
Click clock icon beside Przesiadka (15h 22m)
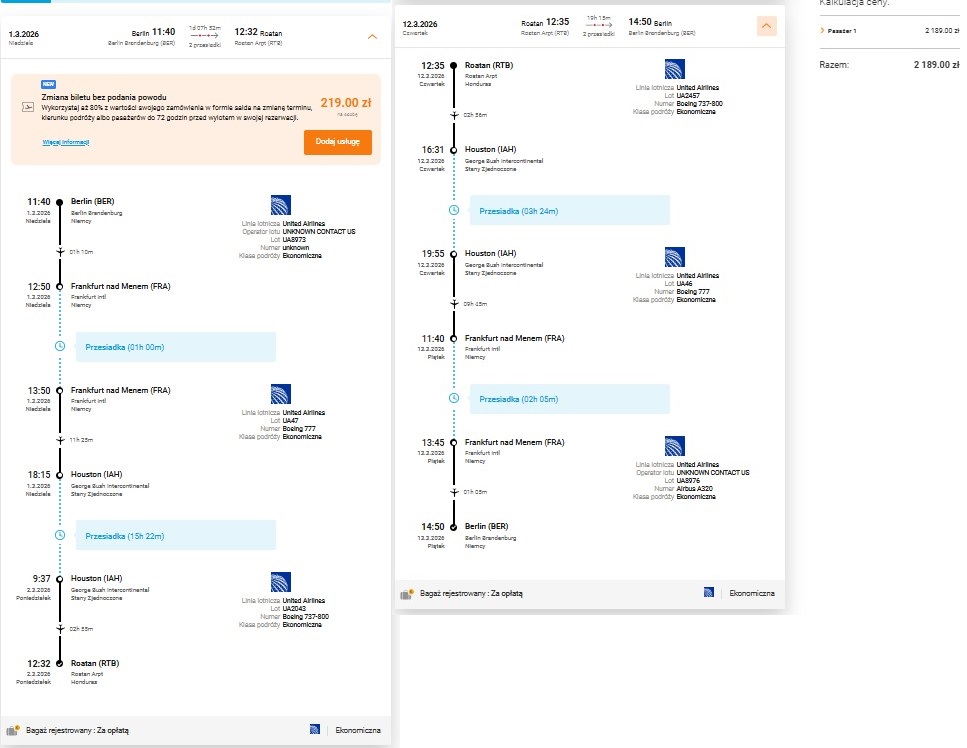coord(60,535)
